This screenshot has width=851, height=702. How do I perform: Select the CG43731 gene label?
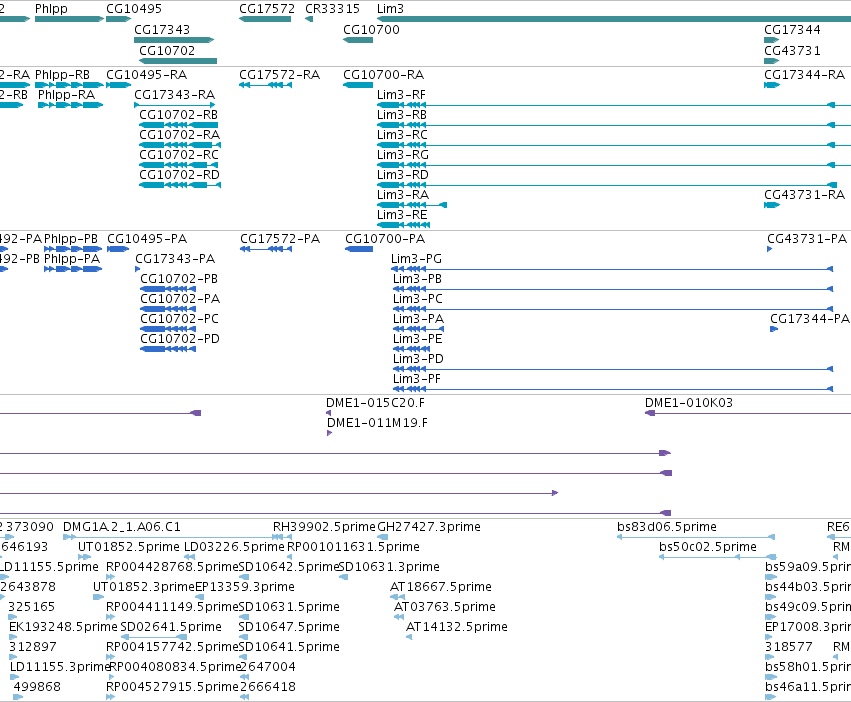[792, 50]
